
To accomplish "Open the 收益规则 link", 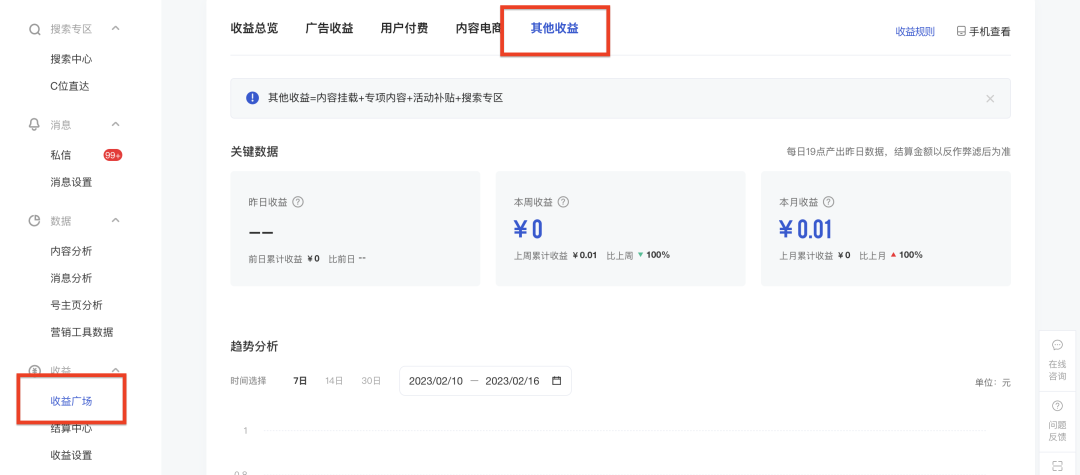I will pos(914,31).
